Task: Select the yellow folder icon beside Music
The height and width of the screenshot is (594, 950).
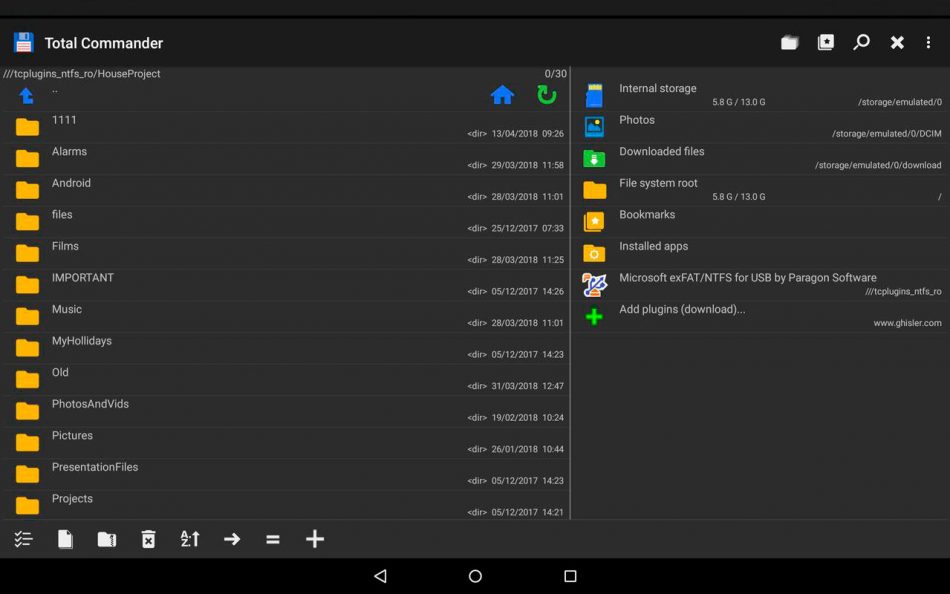Action: 27,316
